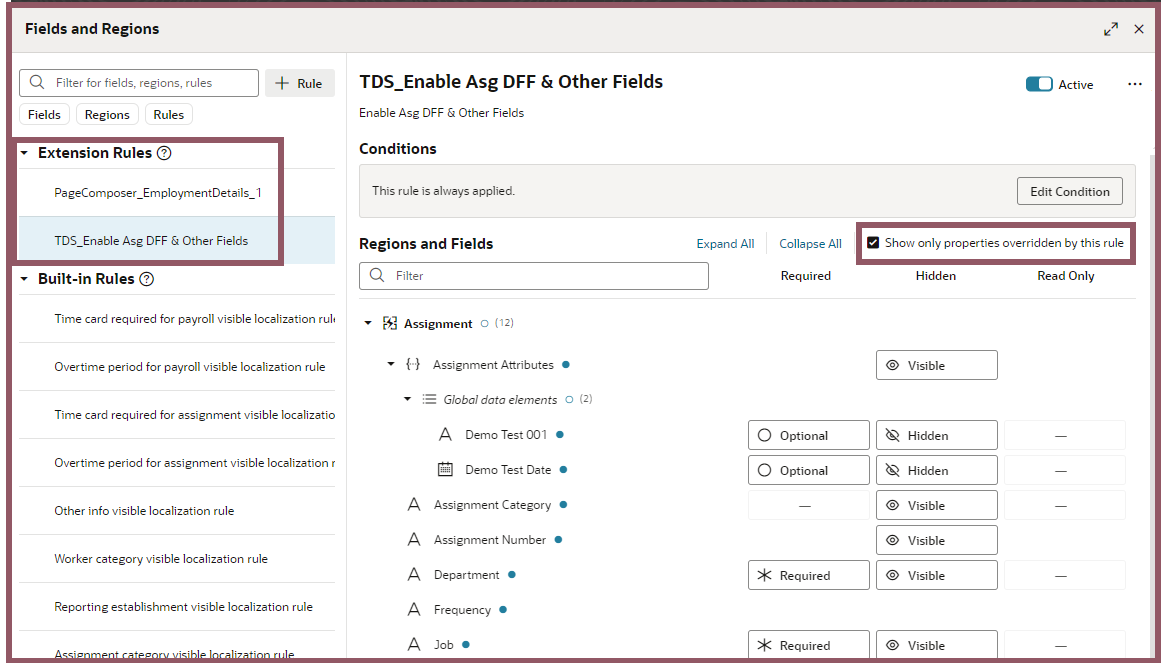This screenshot has height=663, width=1161.
Task: Click the Edit Condition button
Action: click(1069, 192)
